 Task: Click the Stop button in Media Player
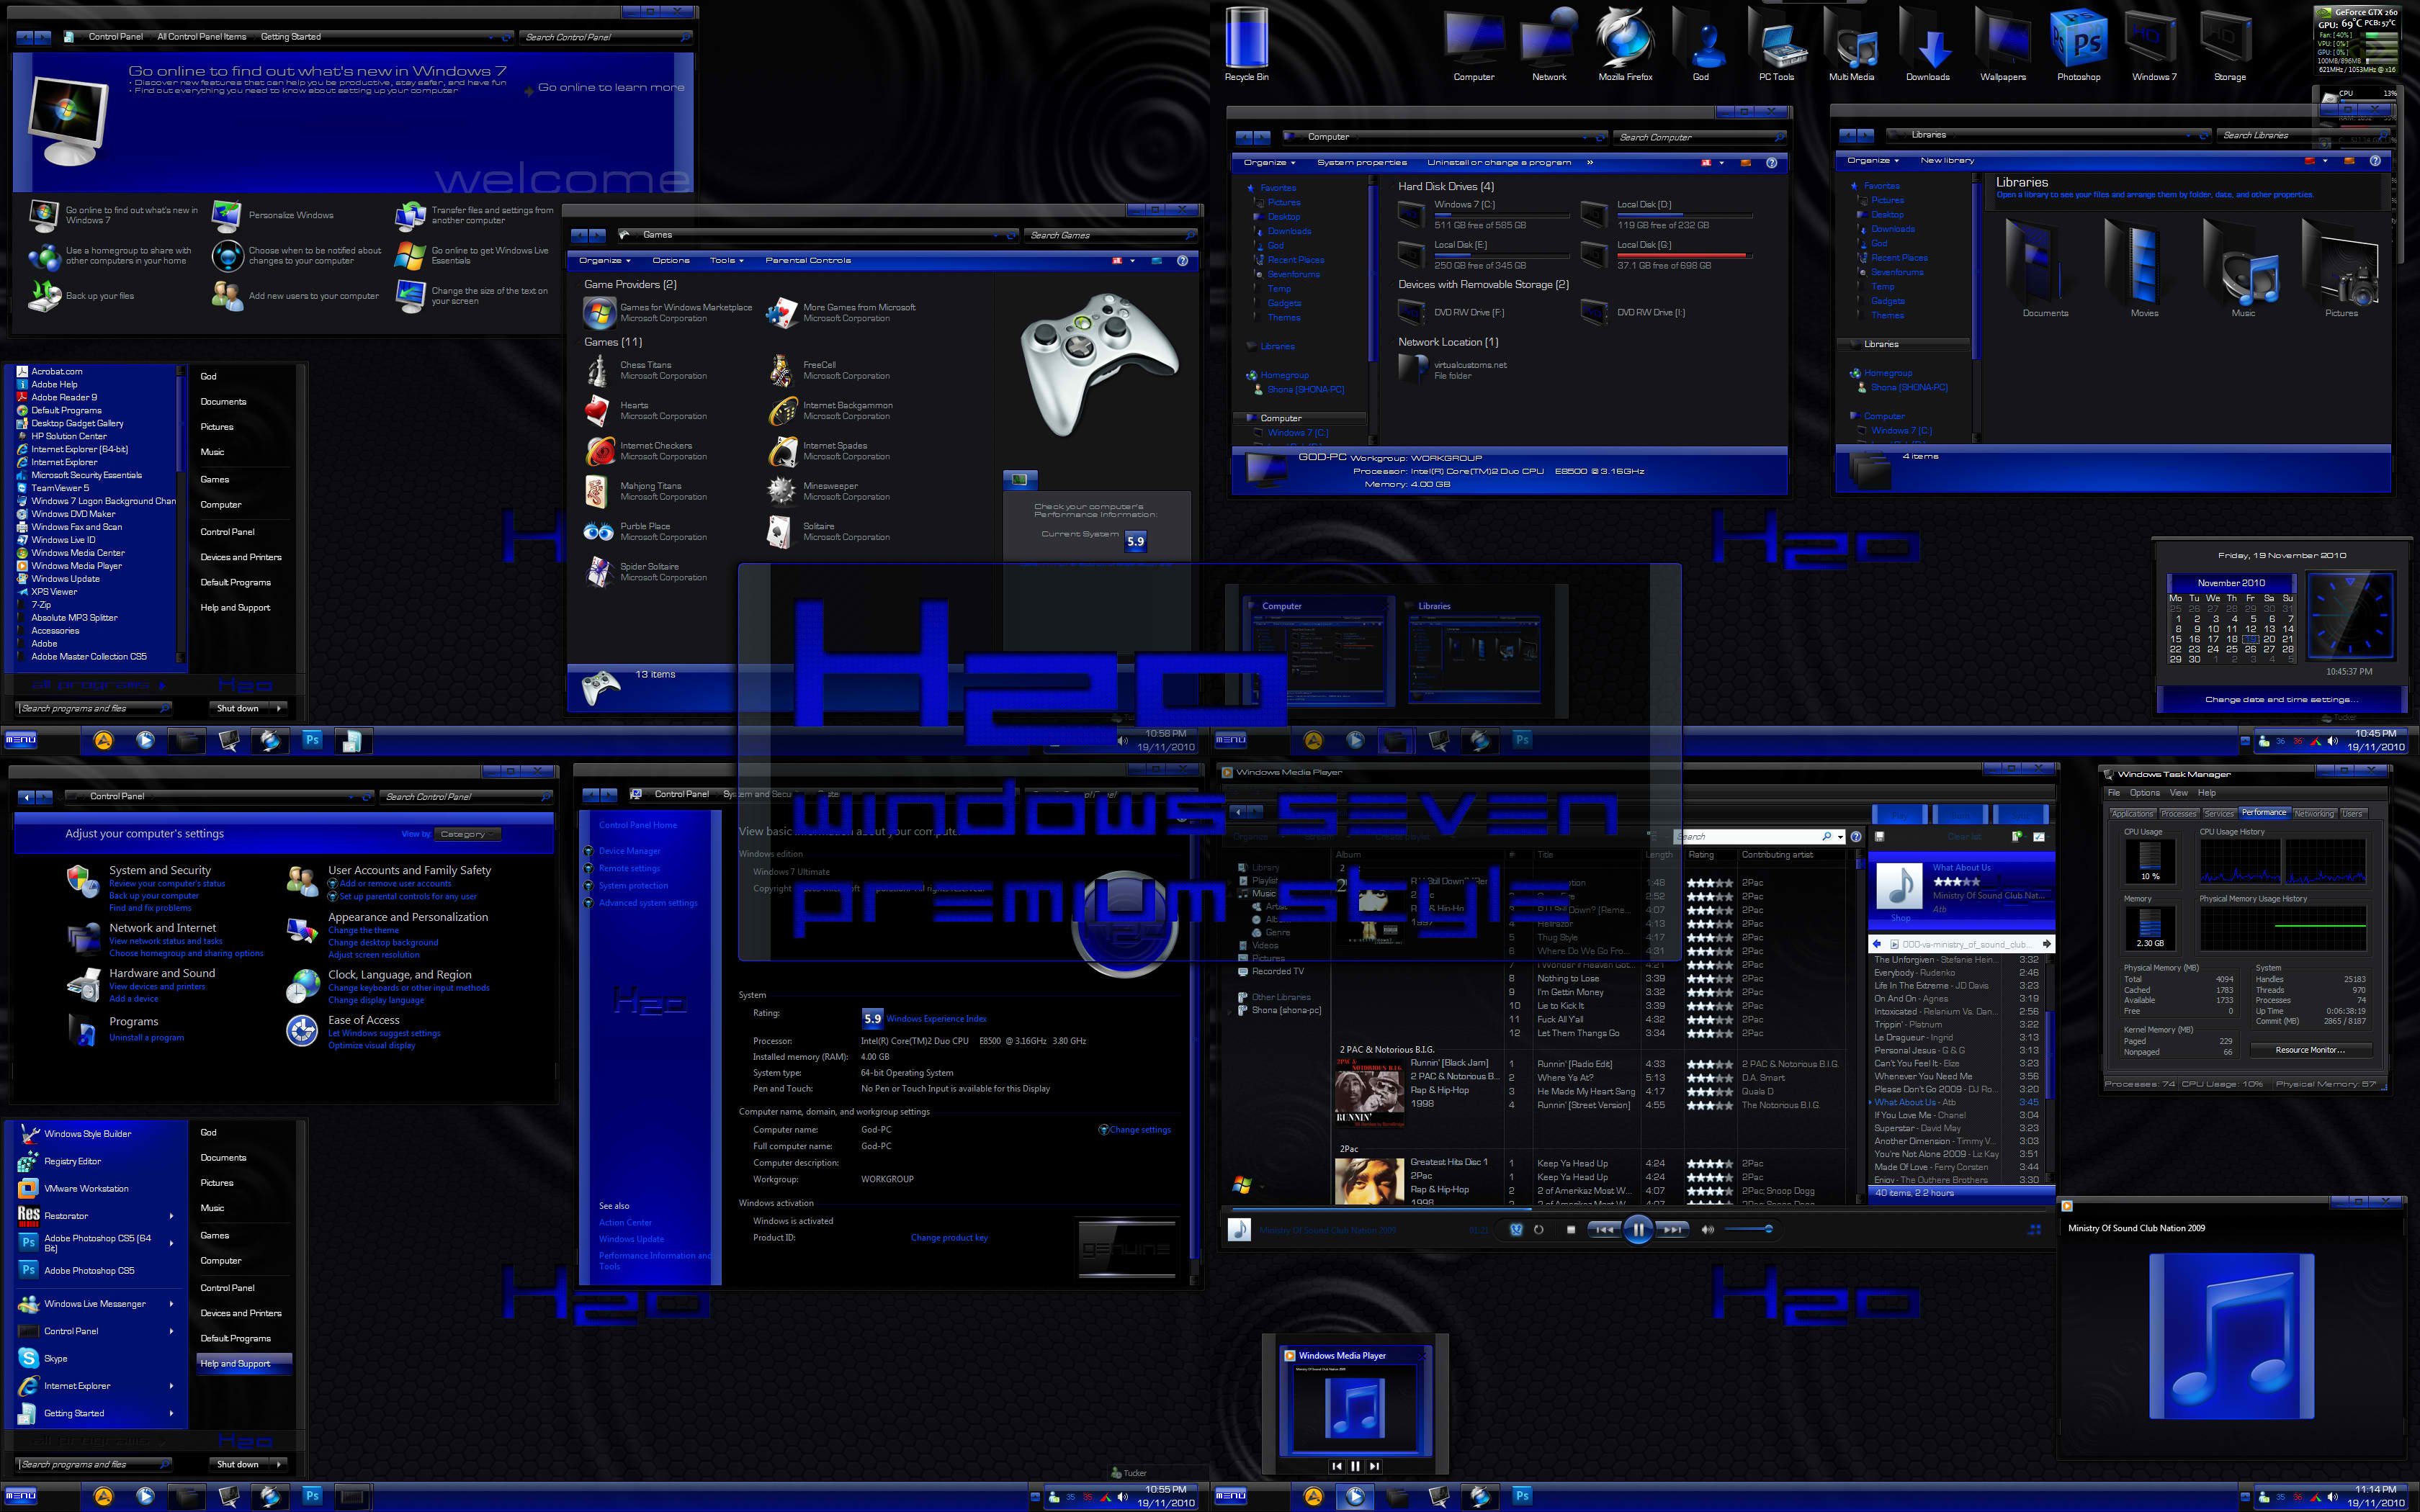[x=1570, y=1229]
